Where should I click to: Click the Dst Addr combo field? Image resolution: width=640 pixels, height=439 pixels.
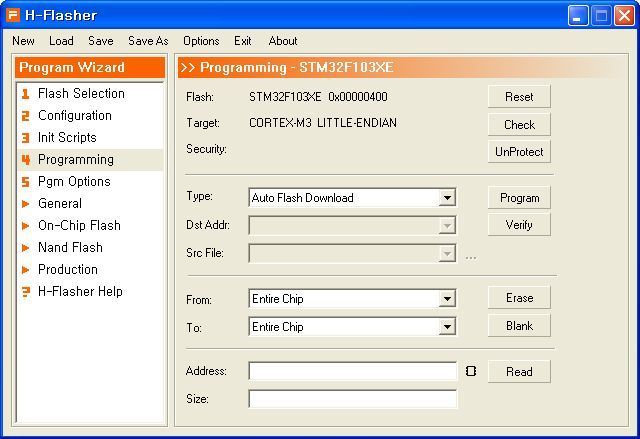(352, 225)
